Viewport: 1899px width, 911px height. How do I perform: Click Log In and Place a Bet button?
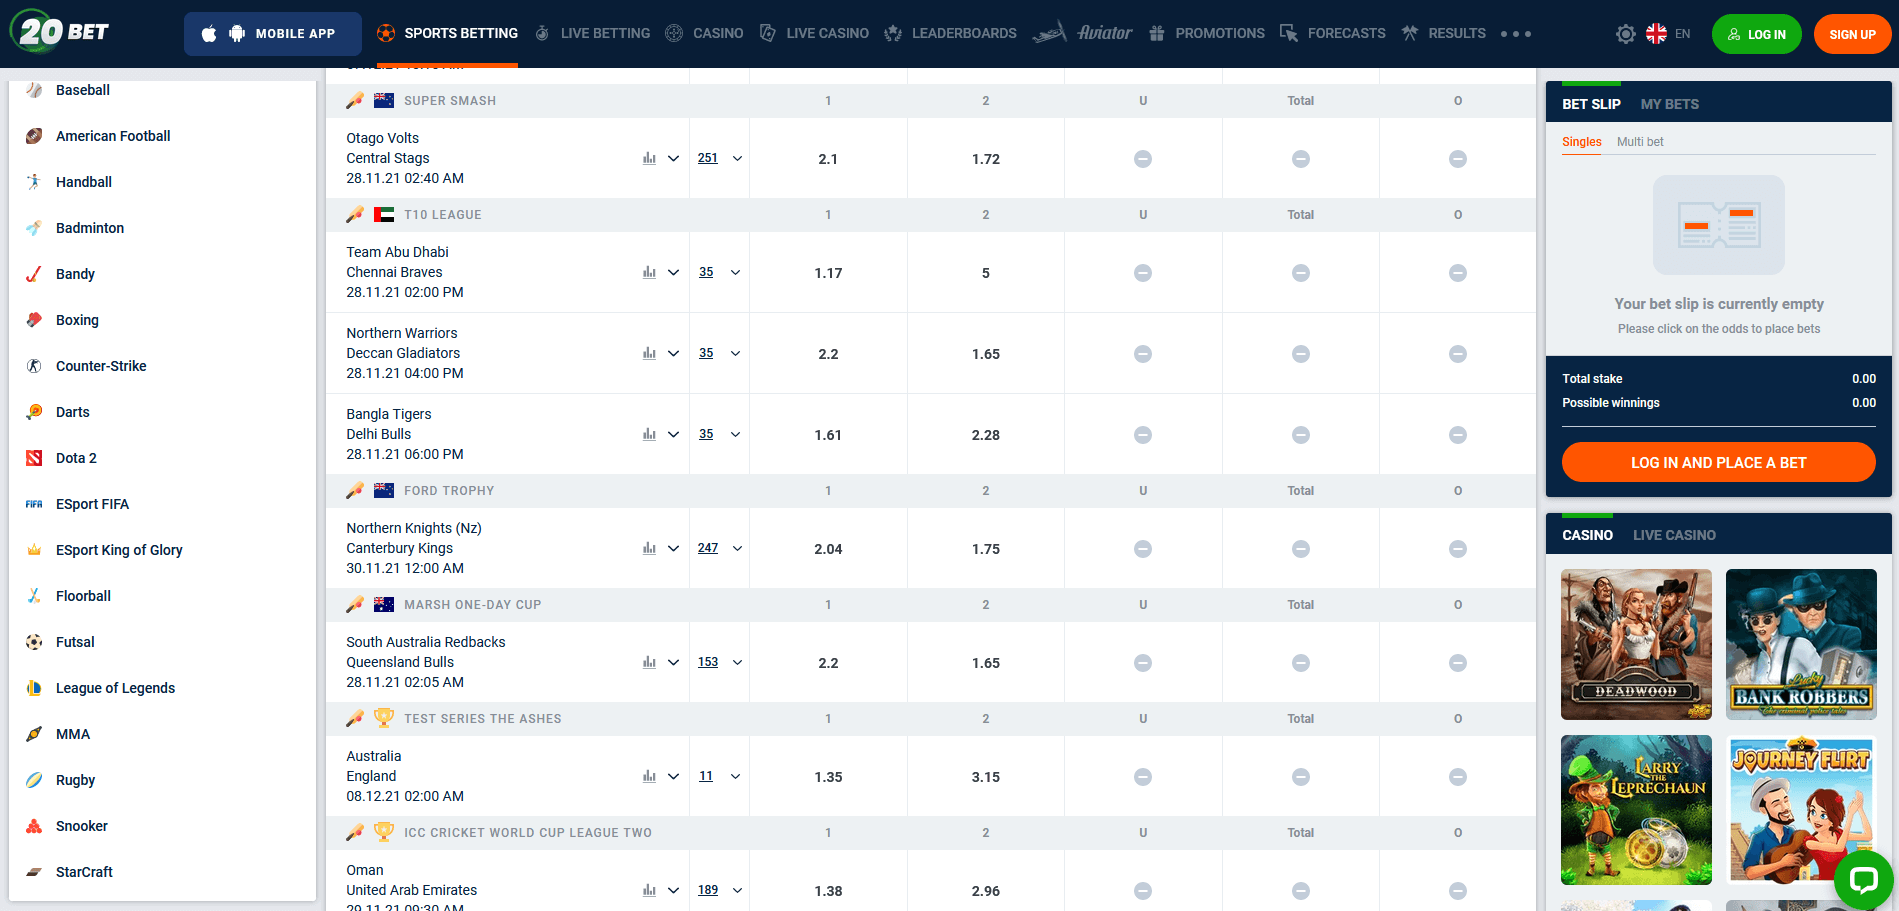[1718, 462]
